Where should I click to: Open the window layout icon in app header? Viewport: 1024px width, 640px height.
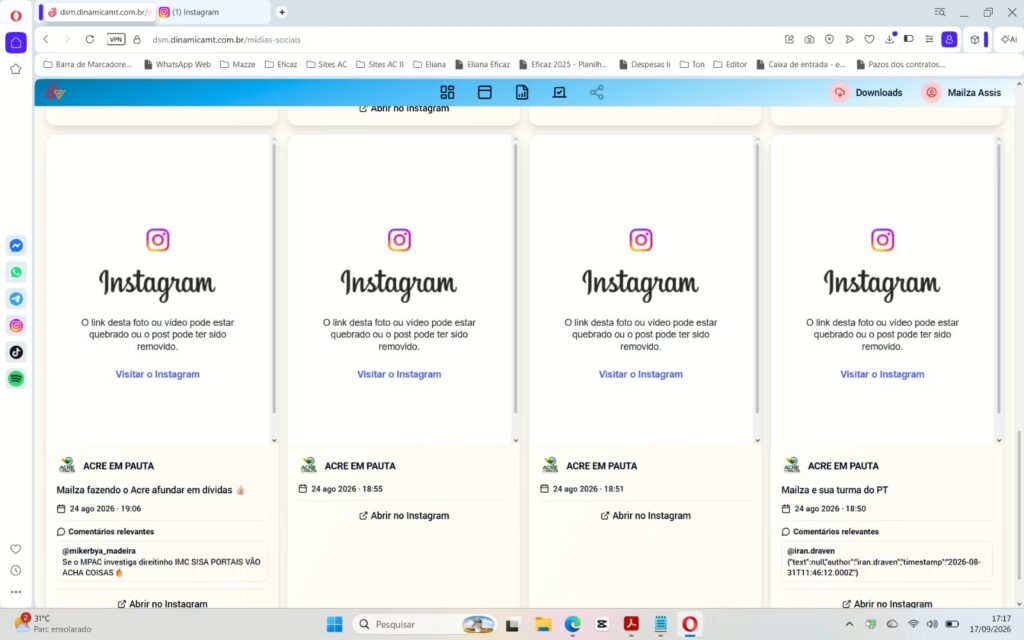tap(485, 92)
